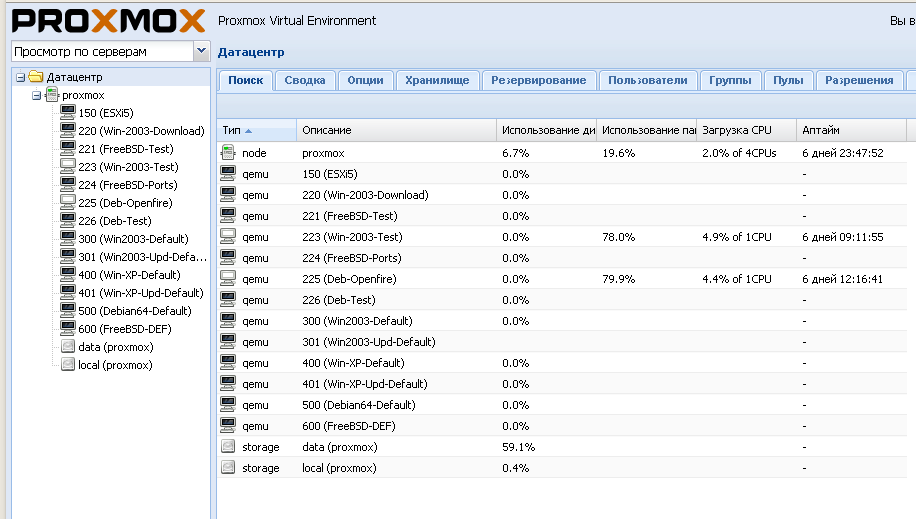Image resolution: width=916 pixels, height=519 pixels.
Task: Click VM icon for 300 (Win2003-Default) in tree
Action: click(68, 238)
